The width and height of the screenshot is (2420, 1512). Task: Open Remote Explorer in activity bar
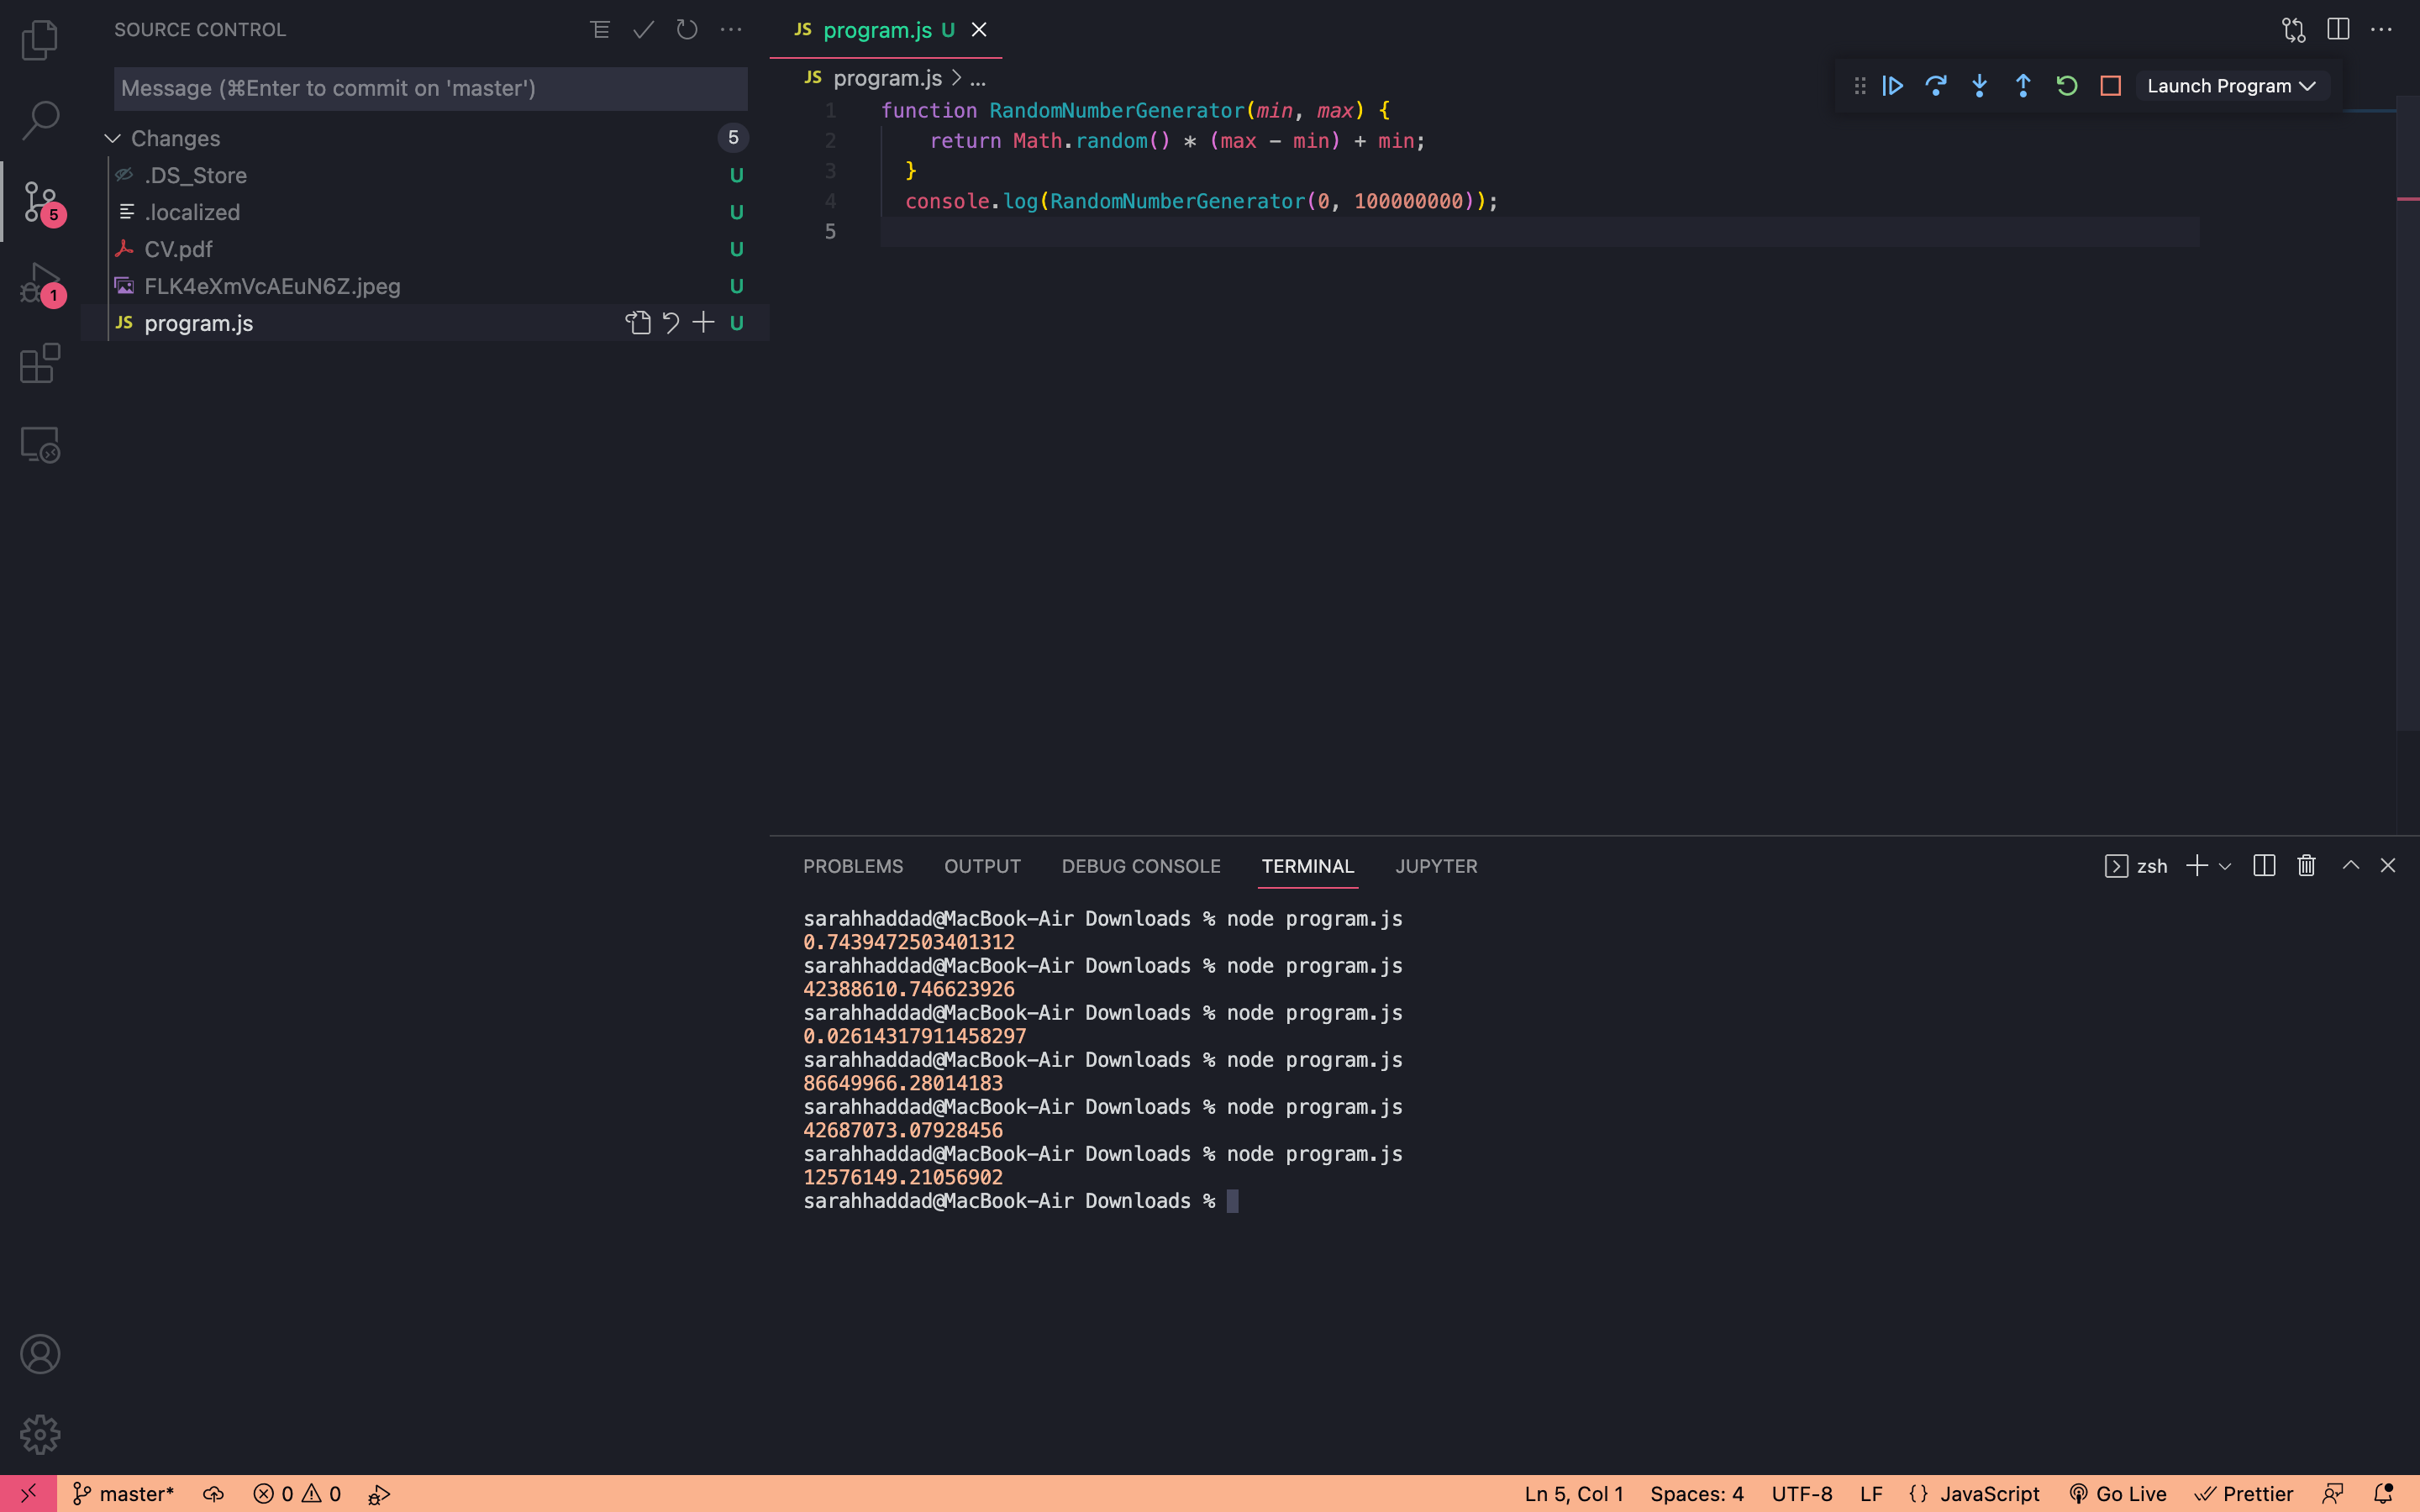[40, 445]
